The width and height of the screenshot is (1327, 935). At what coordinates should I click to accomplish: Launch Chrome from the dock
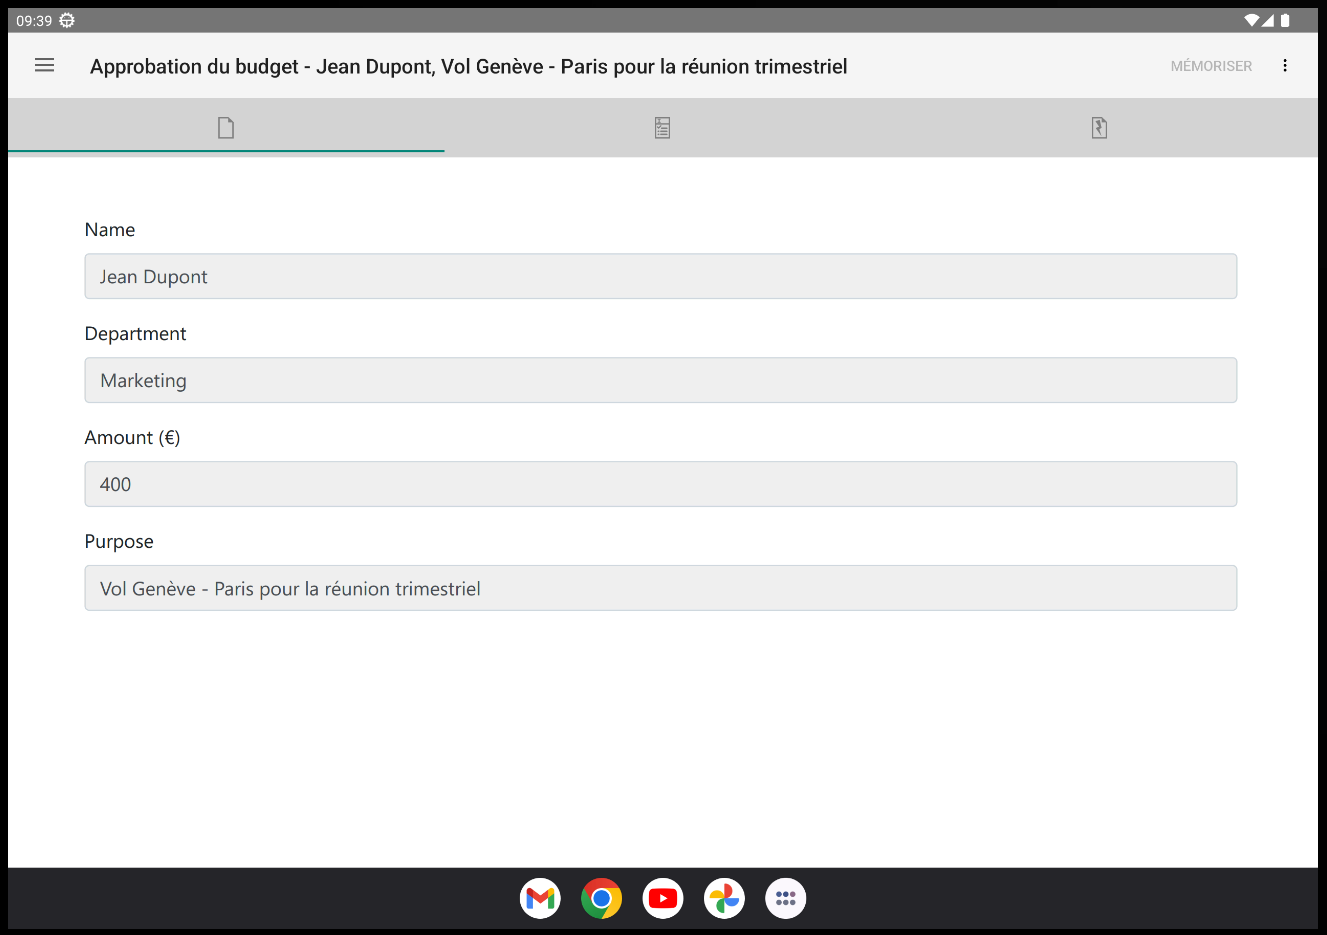point(602,898)
